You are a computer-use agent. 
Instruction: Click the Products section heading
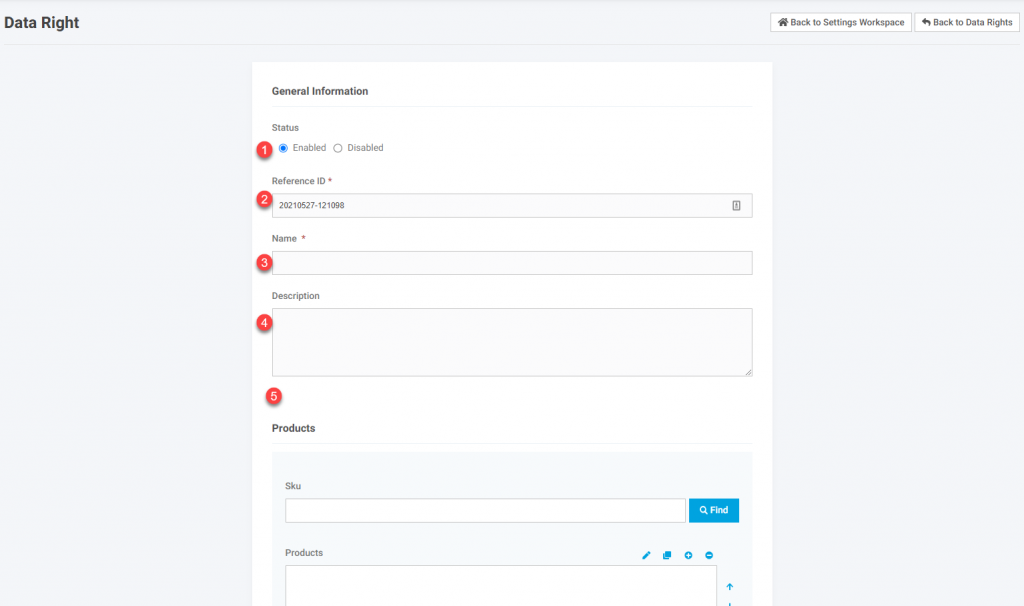click(293, 428)
